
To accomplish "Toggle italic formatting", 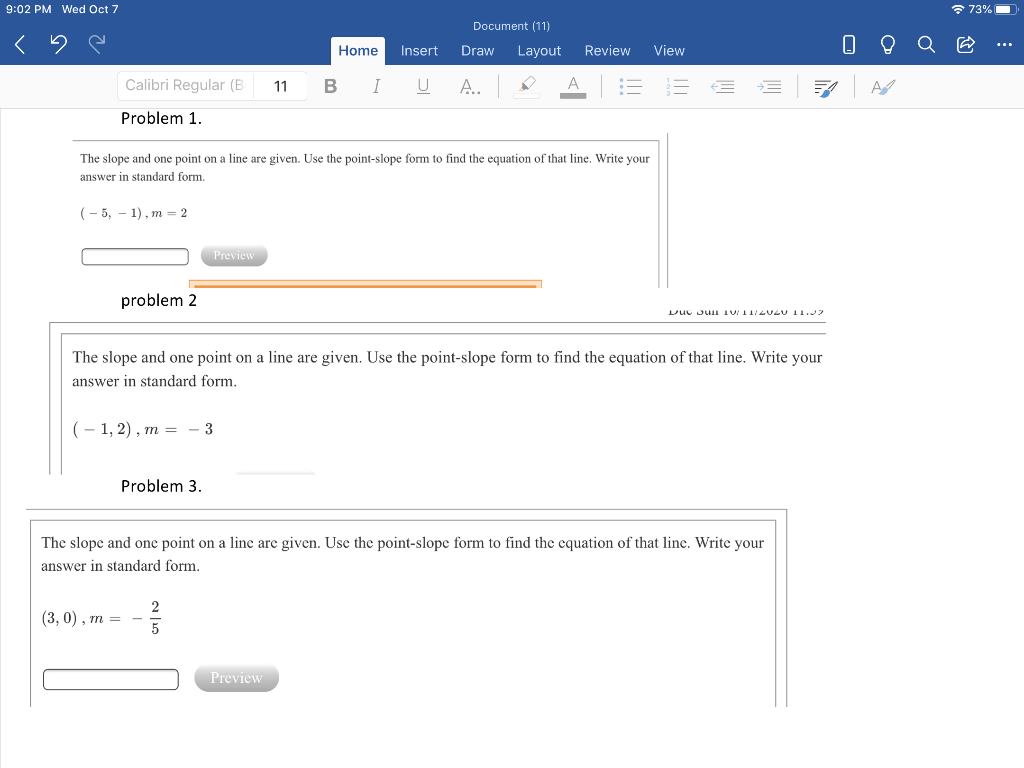I will [376, 86].
